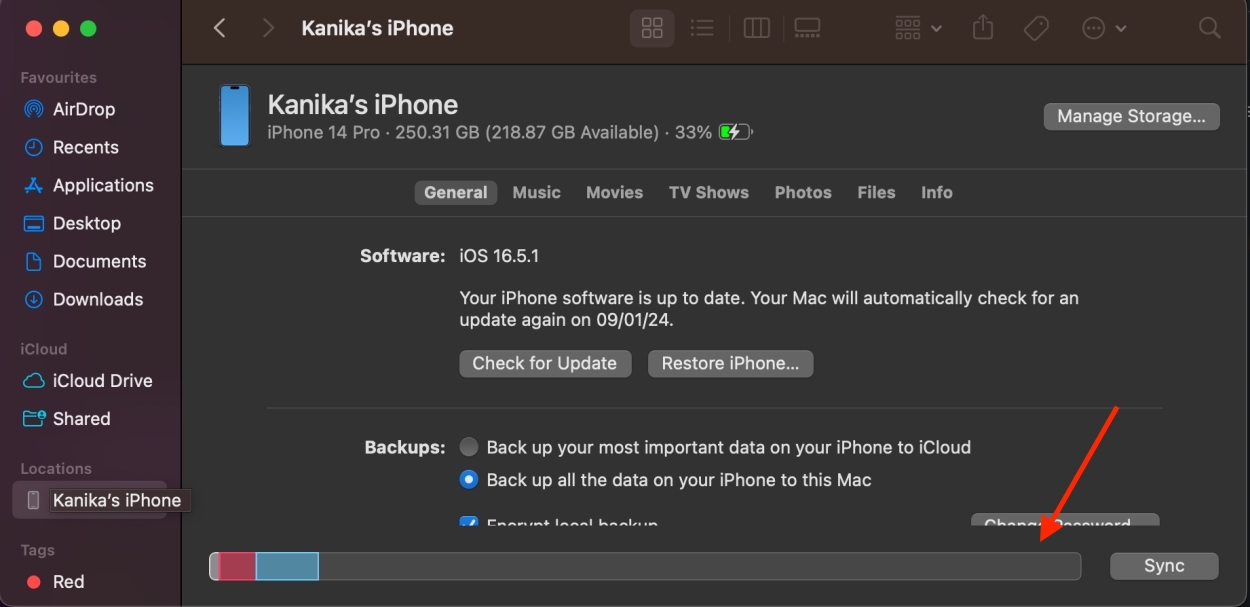
Task: Open the More actions dropdown menu
Action: pyautogui.click(x=1101, y=28)
